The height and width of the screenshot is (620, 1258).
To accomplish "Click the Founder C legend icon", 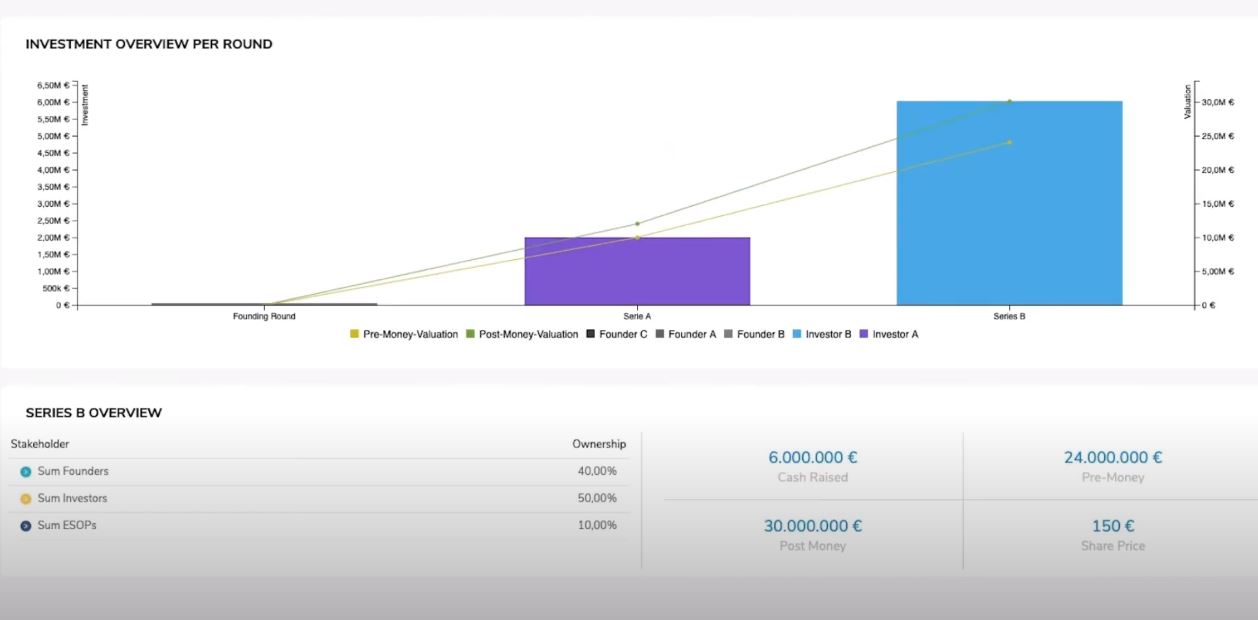I will pos(588,334).
